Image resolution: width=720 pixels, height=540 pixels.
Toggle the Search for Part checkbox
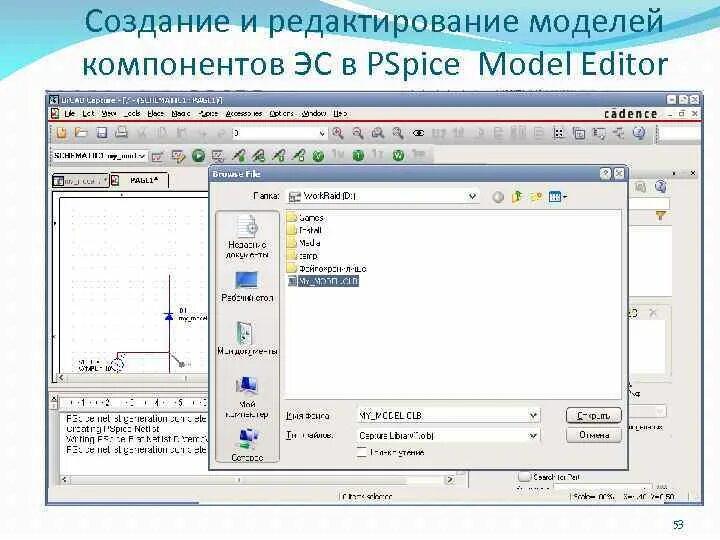524,477
